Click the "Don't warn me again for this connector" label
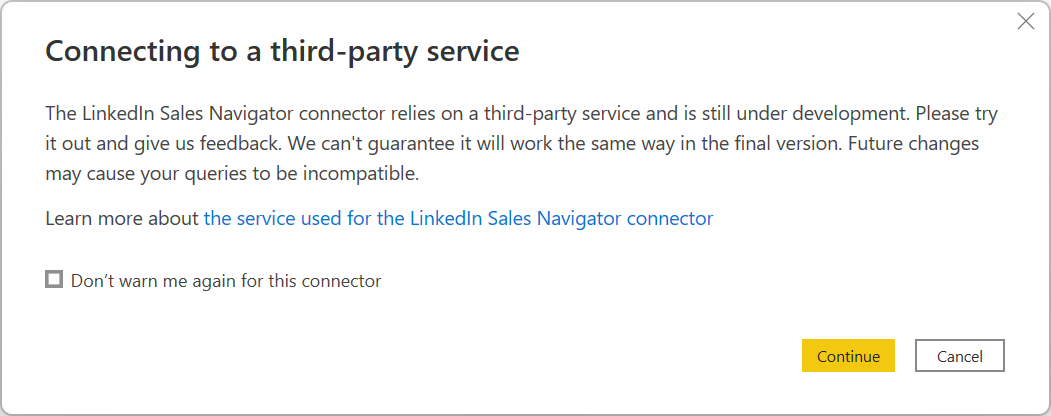The width and height of the screenshot is (1051, 416). click(x=226, y=281)
